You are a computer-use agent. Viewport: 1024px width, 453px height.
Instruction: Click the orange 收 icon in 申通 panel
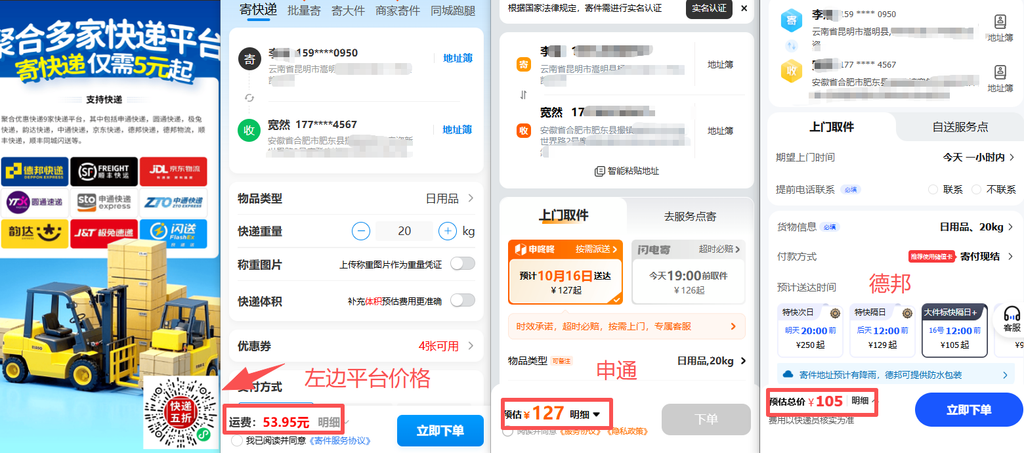click(524, 131)
